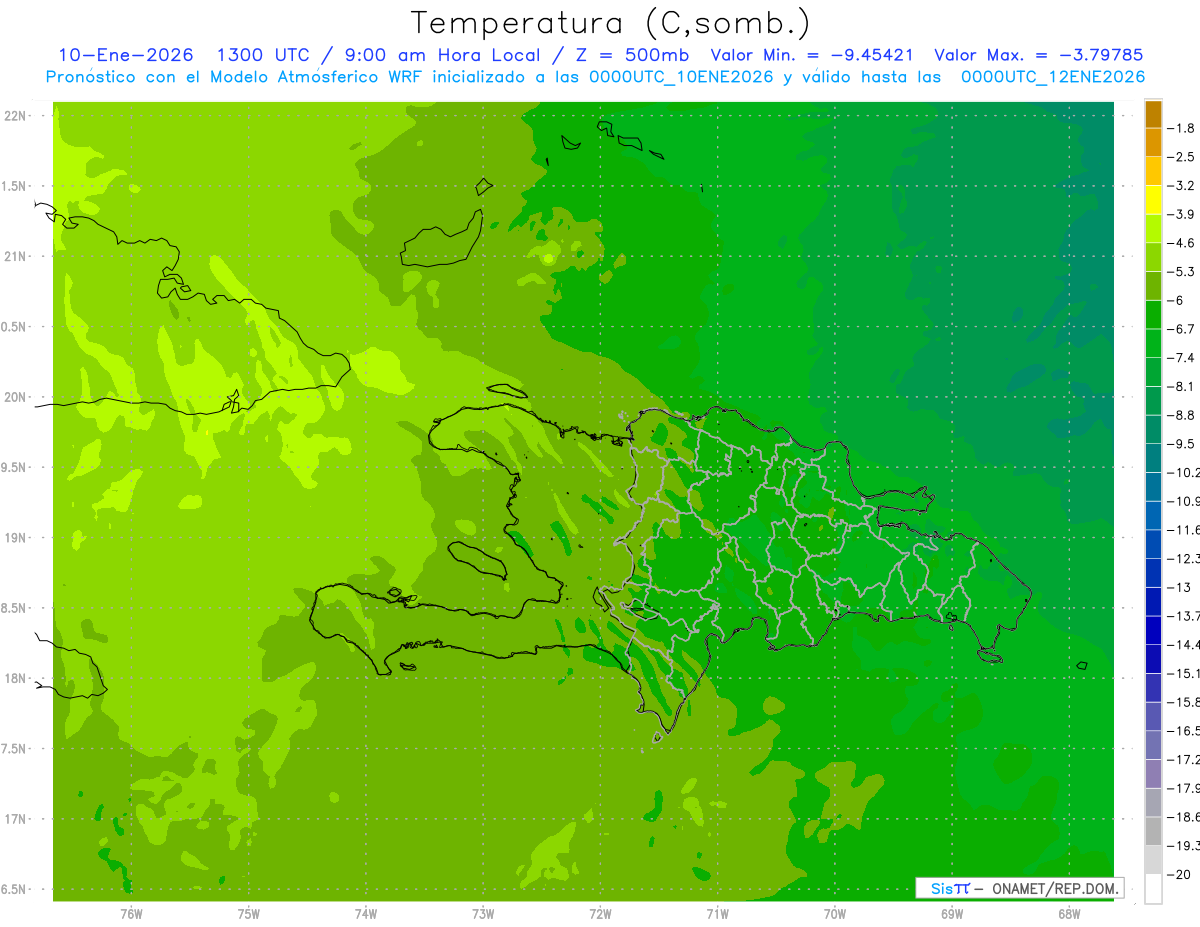Click the "-6.7" colorbar label
Viewport: 1200px width, 927px height.
click(x=1180, y=329)
